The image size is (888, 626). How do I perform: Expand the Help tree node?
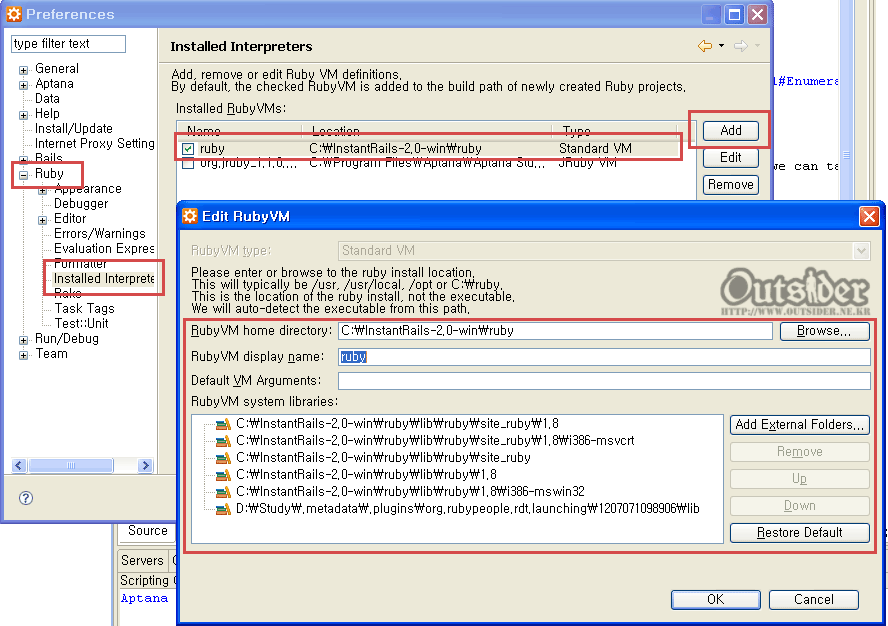coord(23,115)
